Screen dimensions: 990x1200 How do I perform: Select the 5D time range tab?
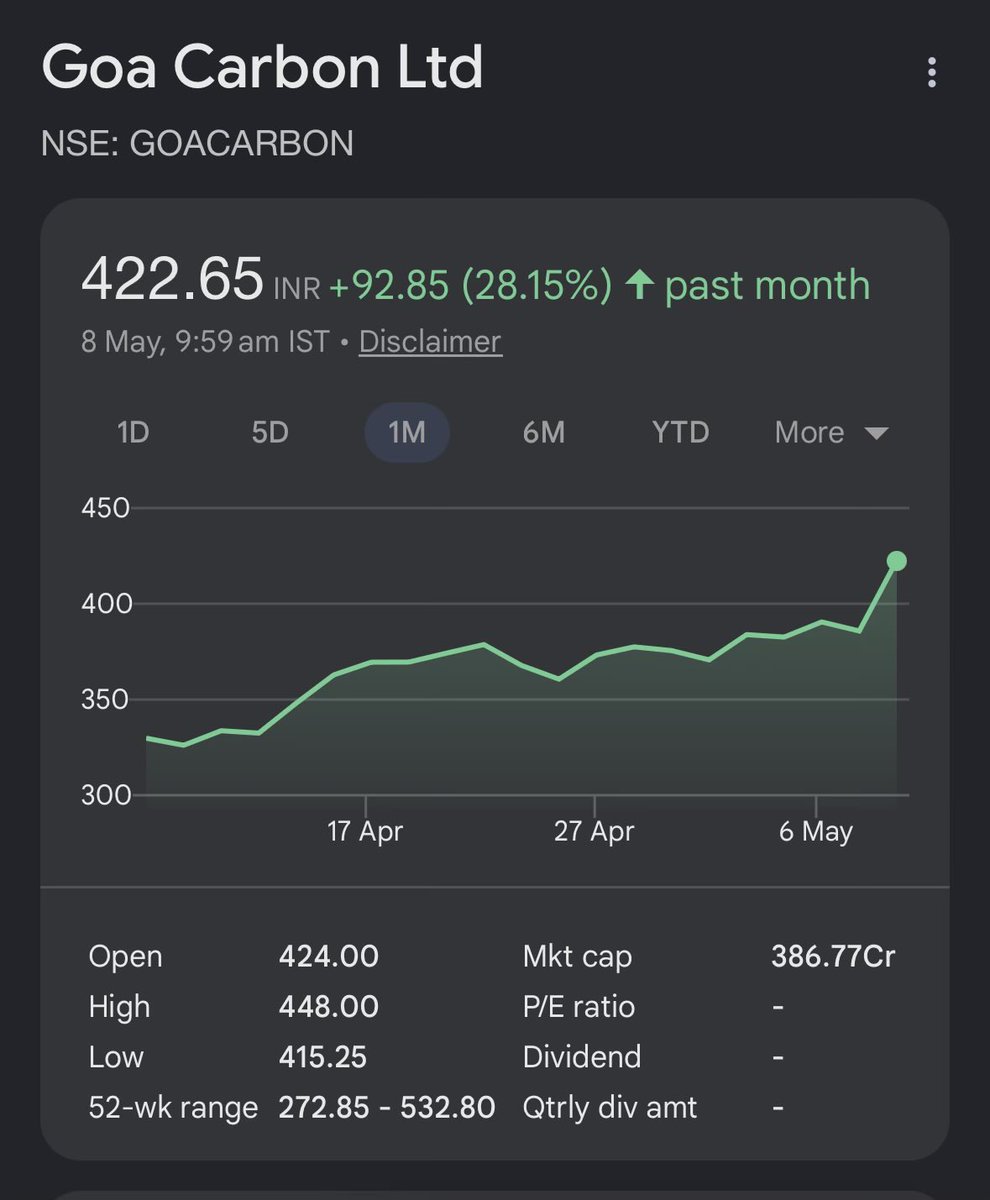tap(270, 433)
